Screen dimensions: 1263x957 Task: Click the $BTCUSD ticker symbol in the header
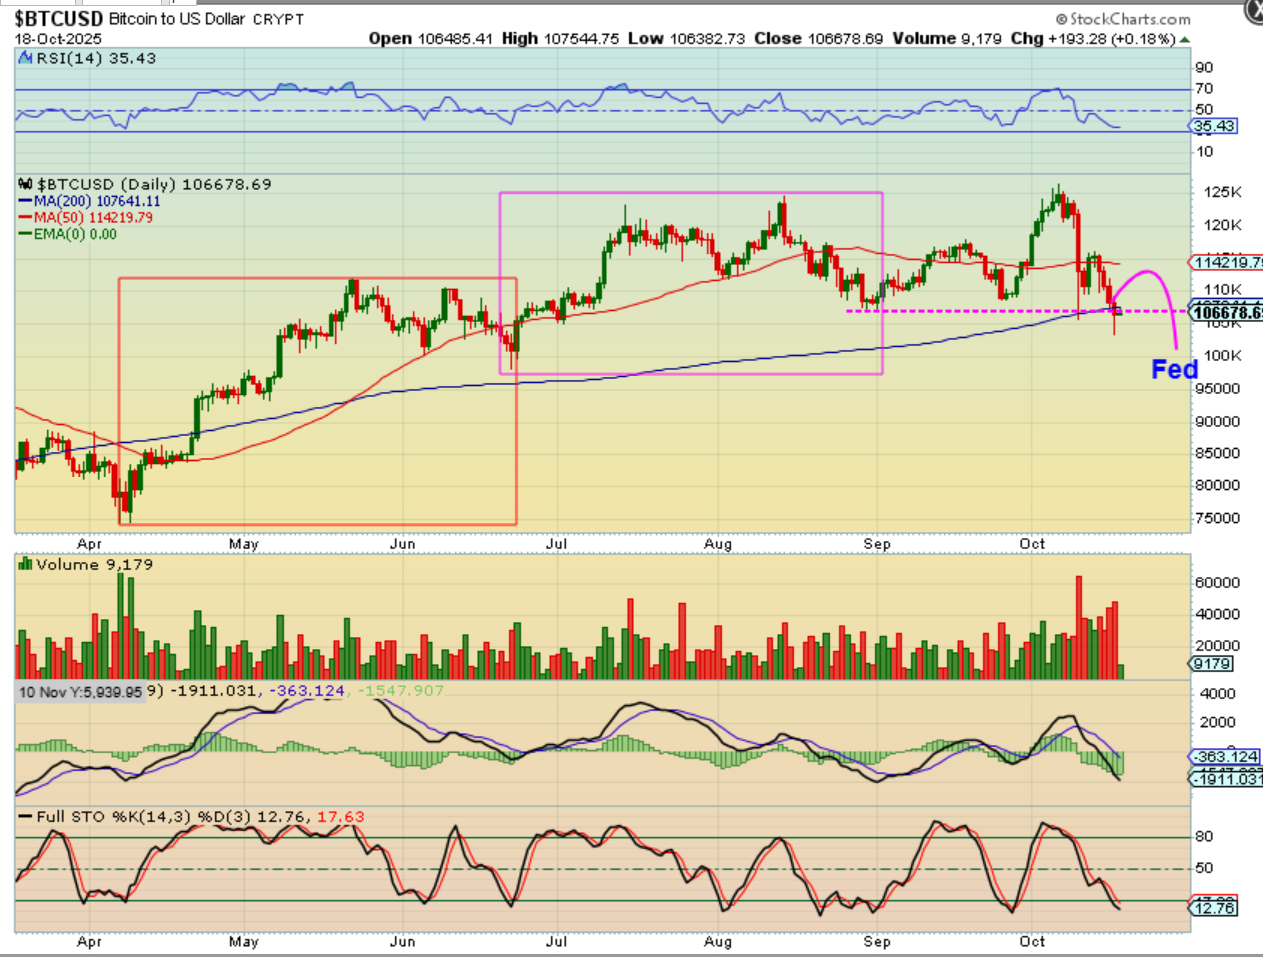coord(59,19)
